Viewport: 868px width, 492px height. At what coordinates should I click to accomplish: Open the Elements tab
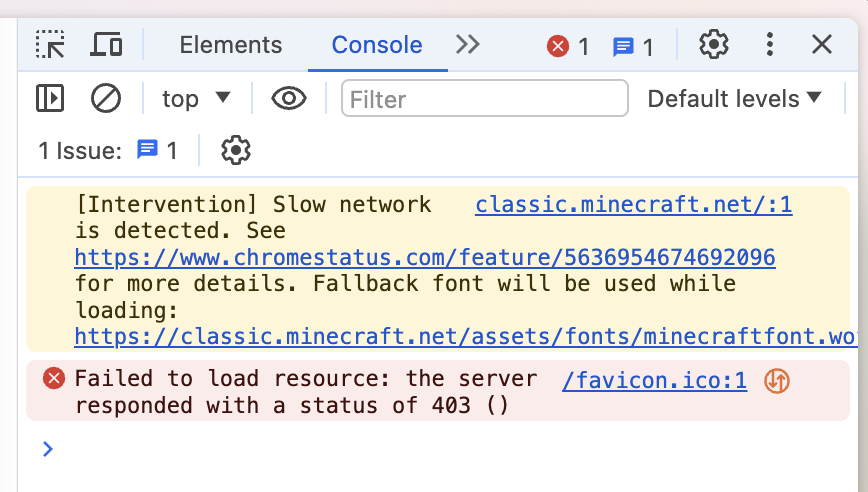231,45
